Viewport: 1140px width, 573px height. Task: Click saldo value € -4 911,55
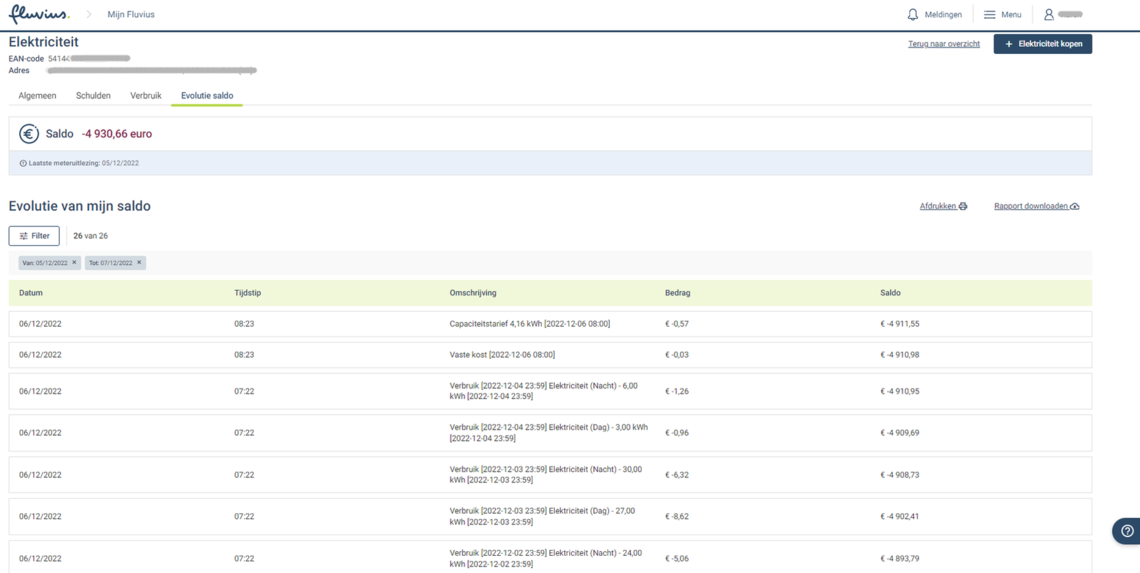coord(899,324)
